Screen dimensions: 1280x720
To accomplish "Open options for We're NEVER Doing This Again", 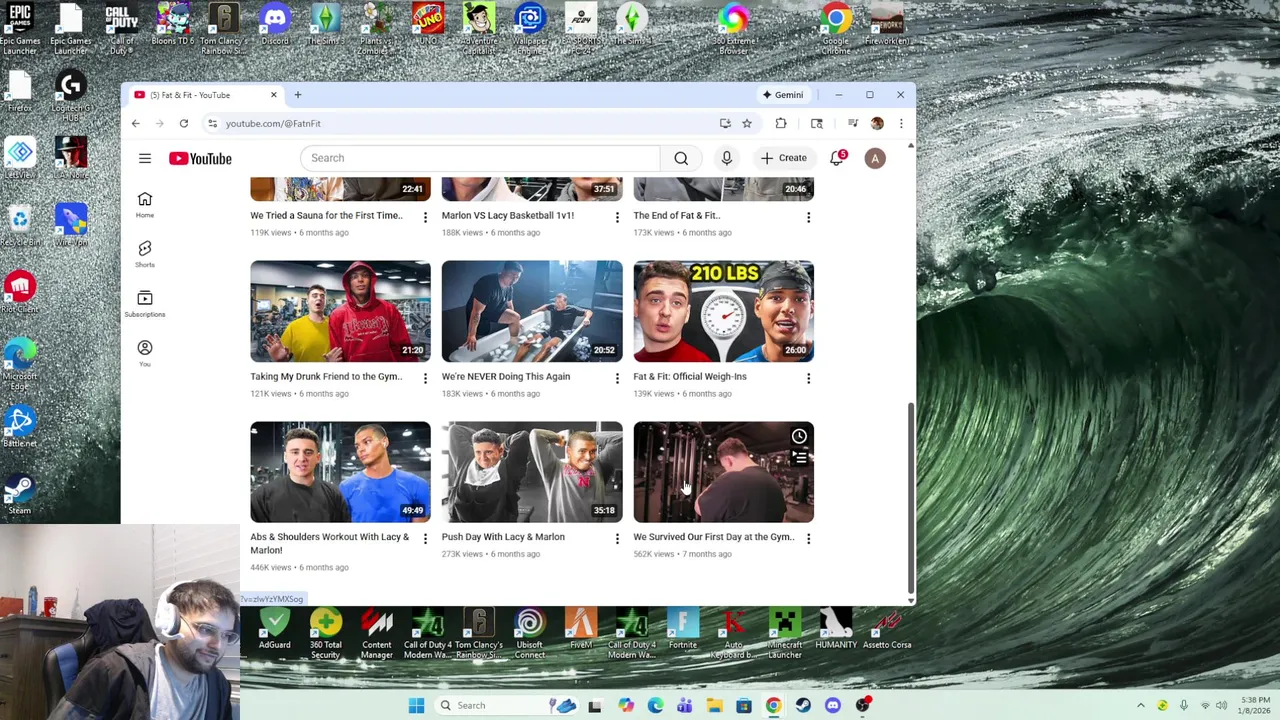I will click(617, 378).
